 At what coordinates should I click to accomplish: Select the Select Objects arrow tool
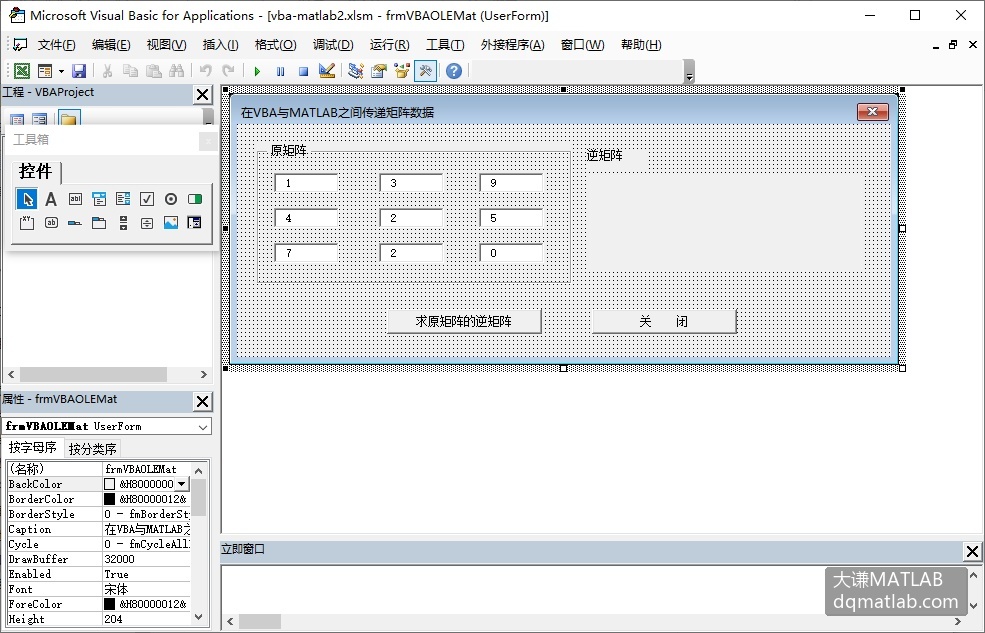pyautogui.click(x=27, y=199)
